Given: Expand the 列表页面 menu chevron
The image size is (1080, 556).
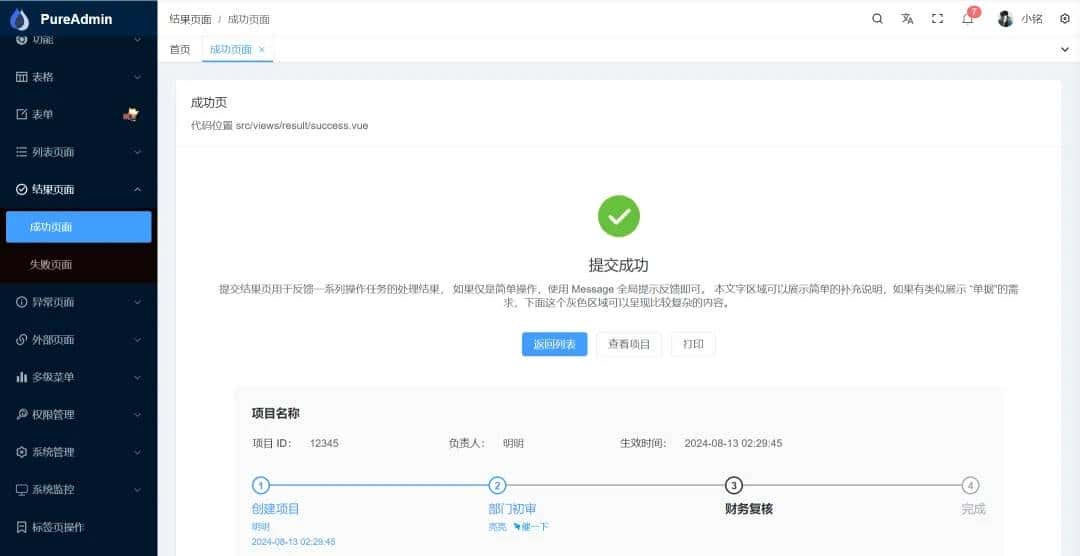Looking at the screenshot, I should pyautogui.click(x=137, y=152).
